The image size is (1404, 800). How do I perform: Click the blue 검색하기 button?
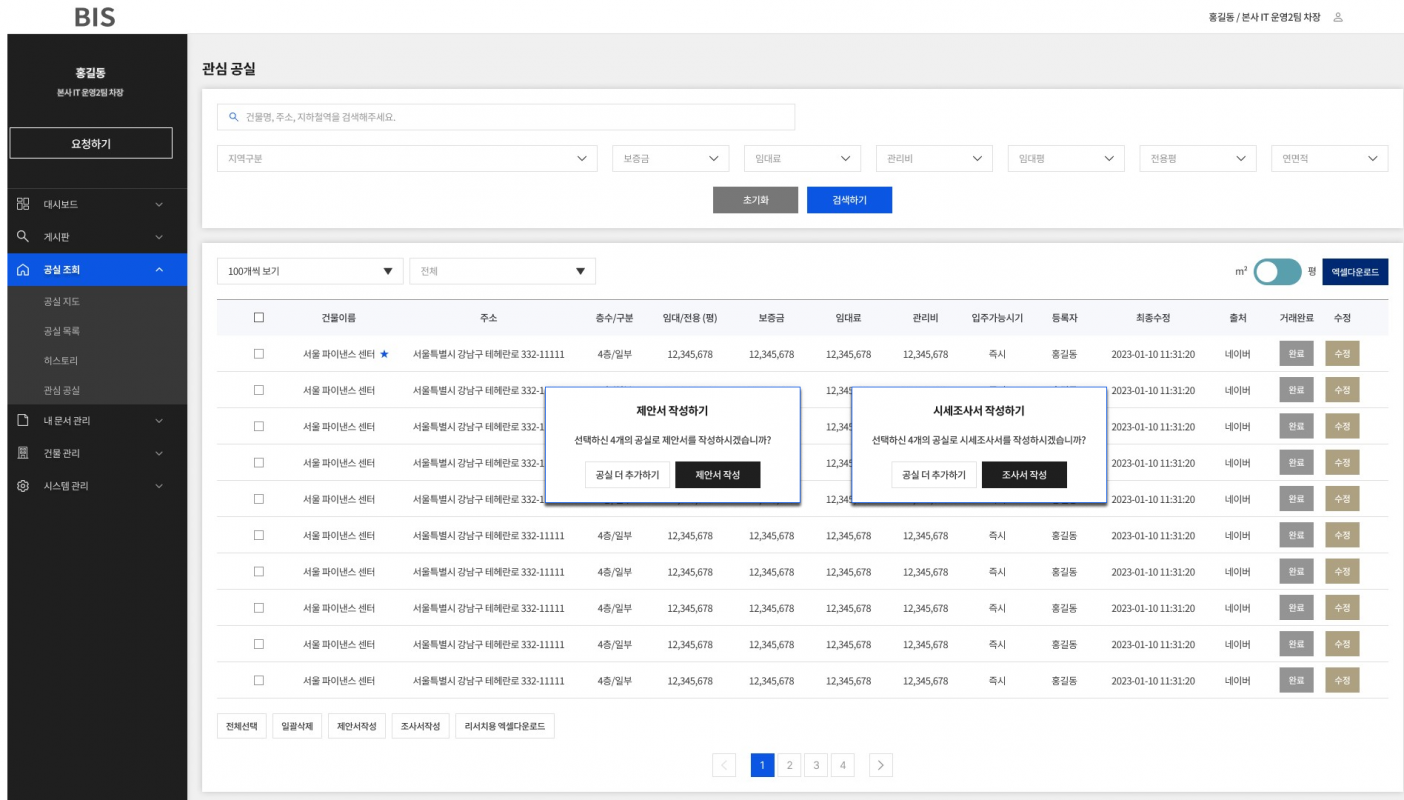coord(849,200)
